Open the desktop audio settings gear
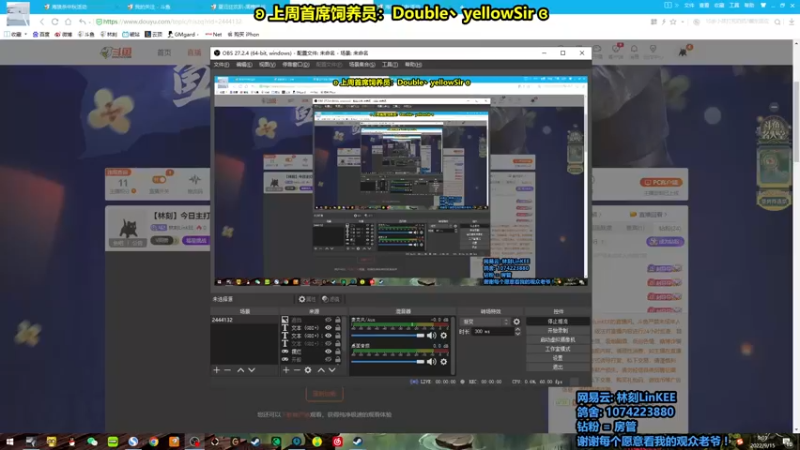Image resolution: width=800 pixels, height=450 pixels. (x=444, y=361)
